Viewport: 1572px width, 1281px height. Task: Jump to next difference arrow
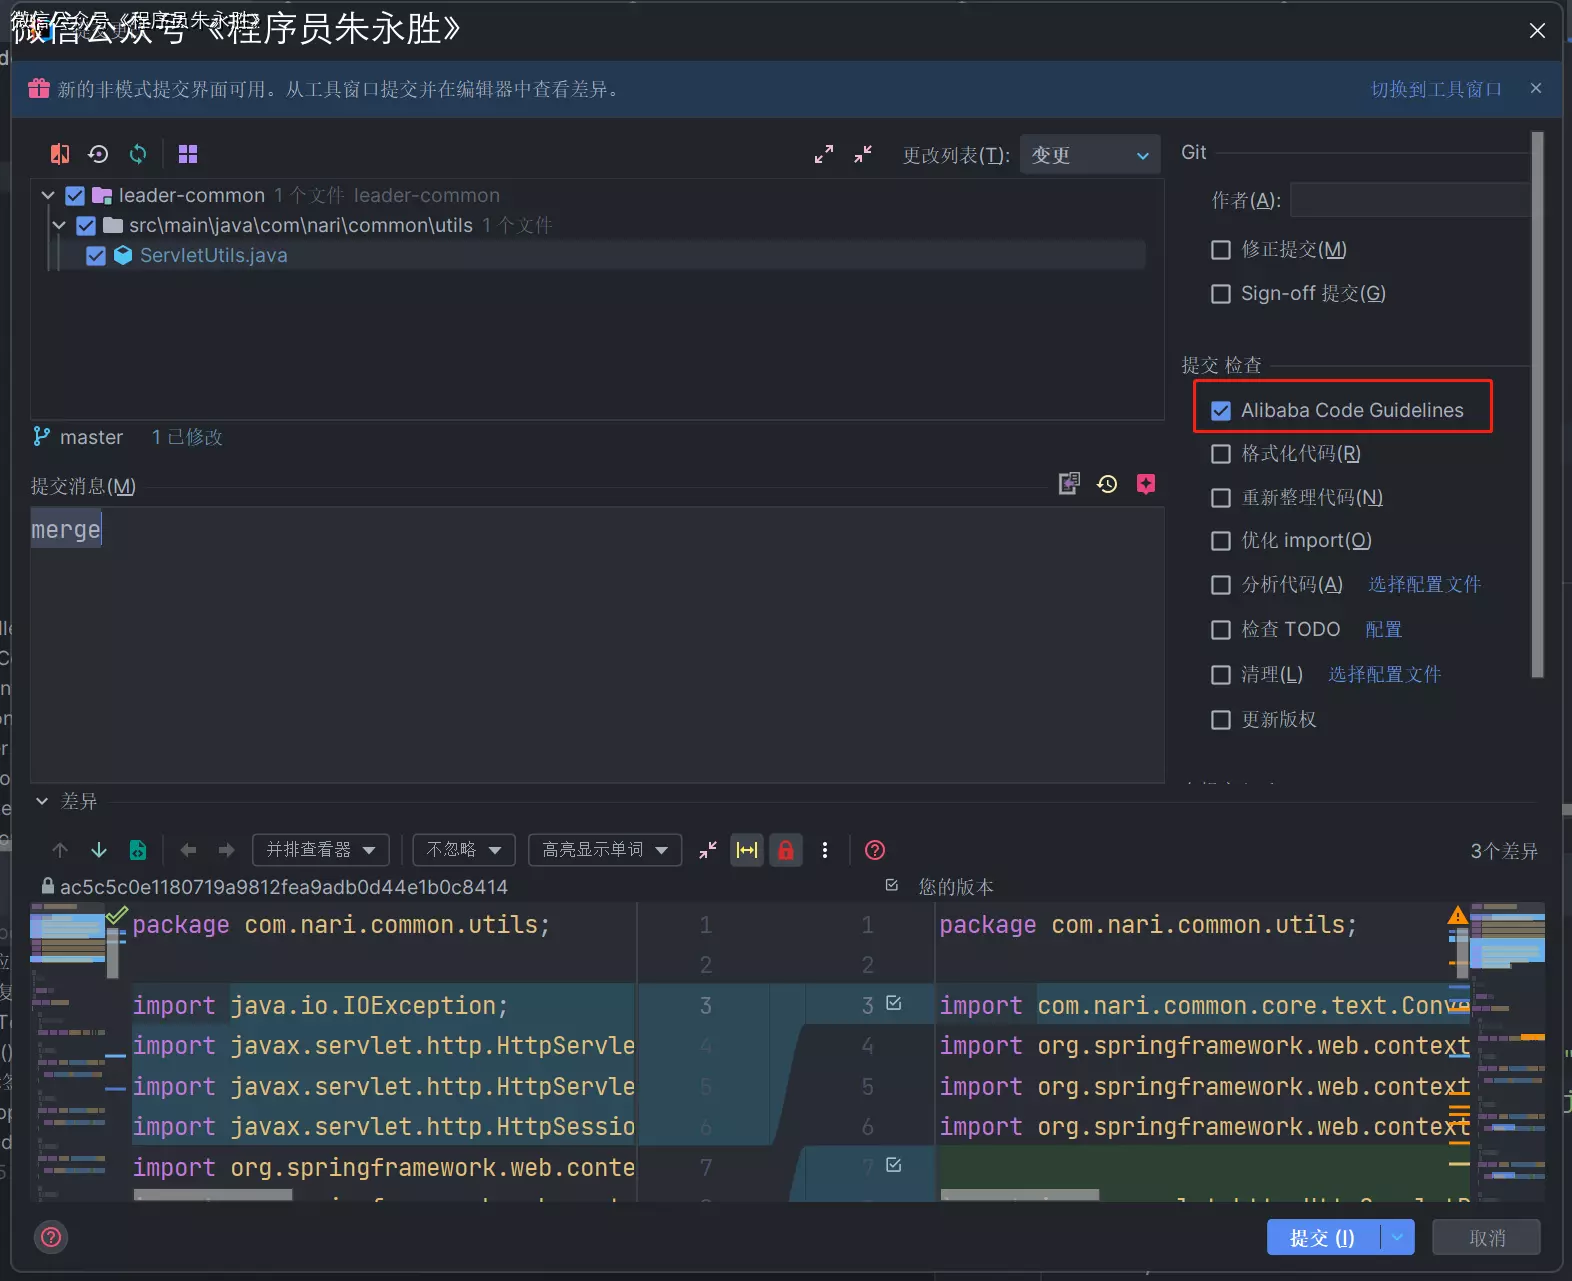point(99,850)
